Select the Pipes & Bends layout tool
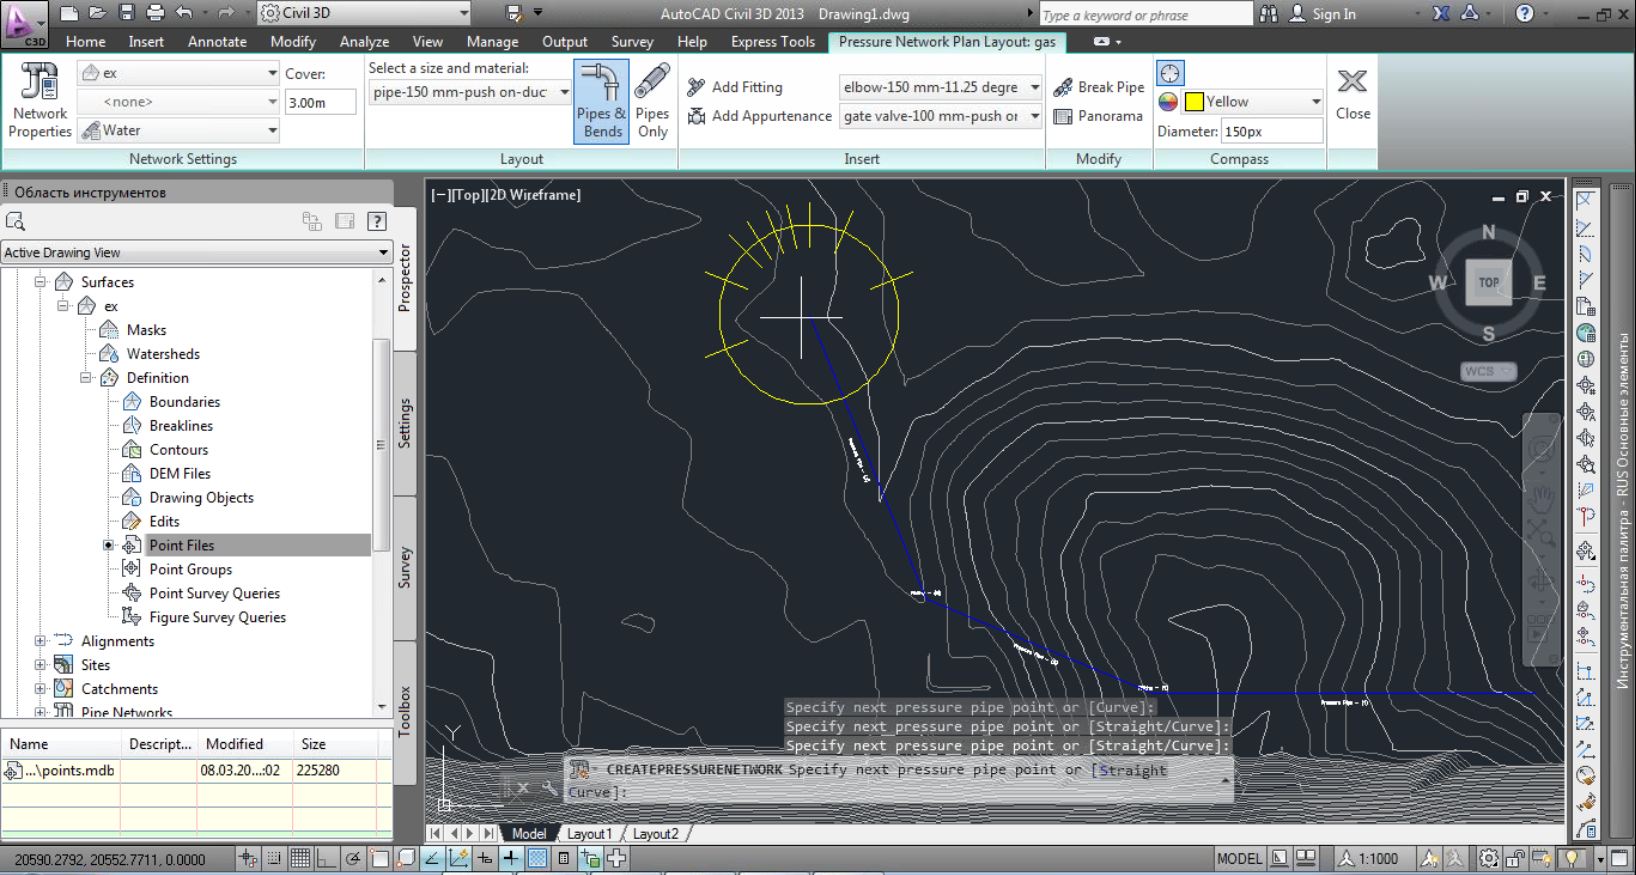This screenshot has height=875, width=1636. coord(602,102)
